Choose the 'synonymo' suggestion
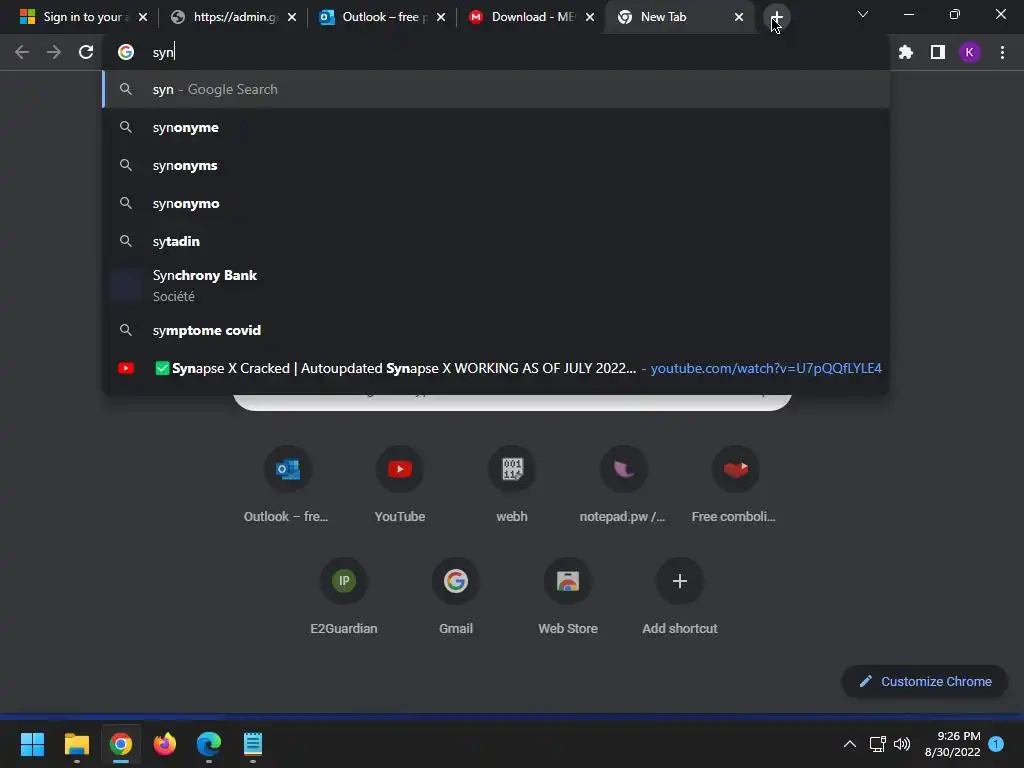 coord(496,203)
